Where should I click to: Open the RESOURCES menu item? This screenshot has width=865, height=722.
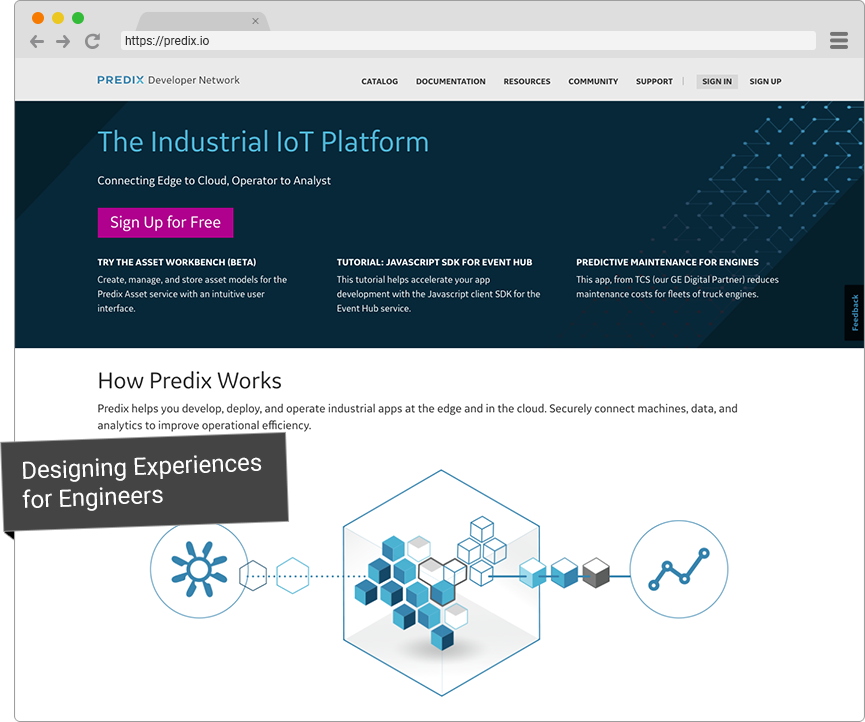click(x=527, y=82)
